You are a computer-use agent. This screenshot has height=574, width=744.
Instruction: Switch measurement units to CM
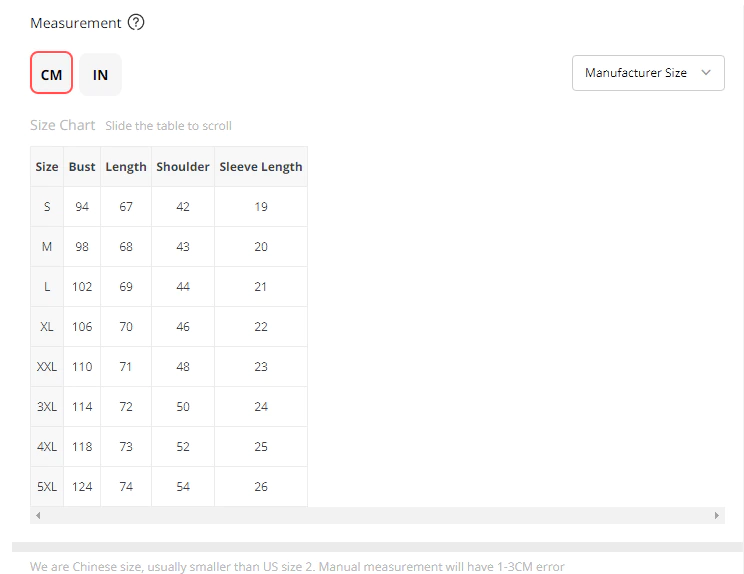51,74
